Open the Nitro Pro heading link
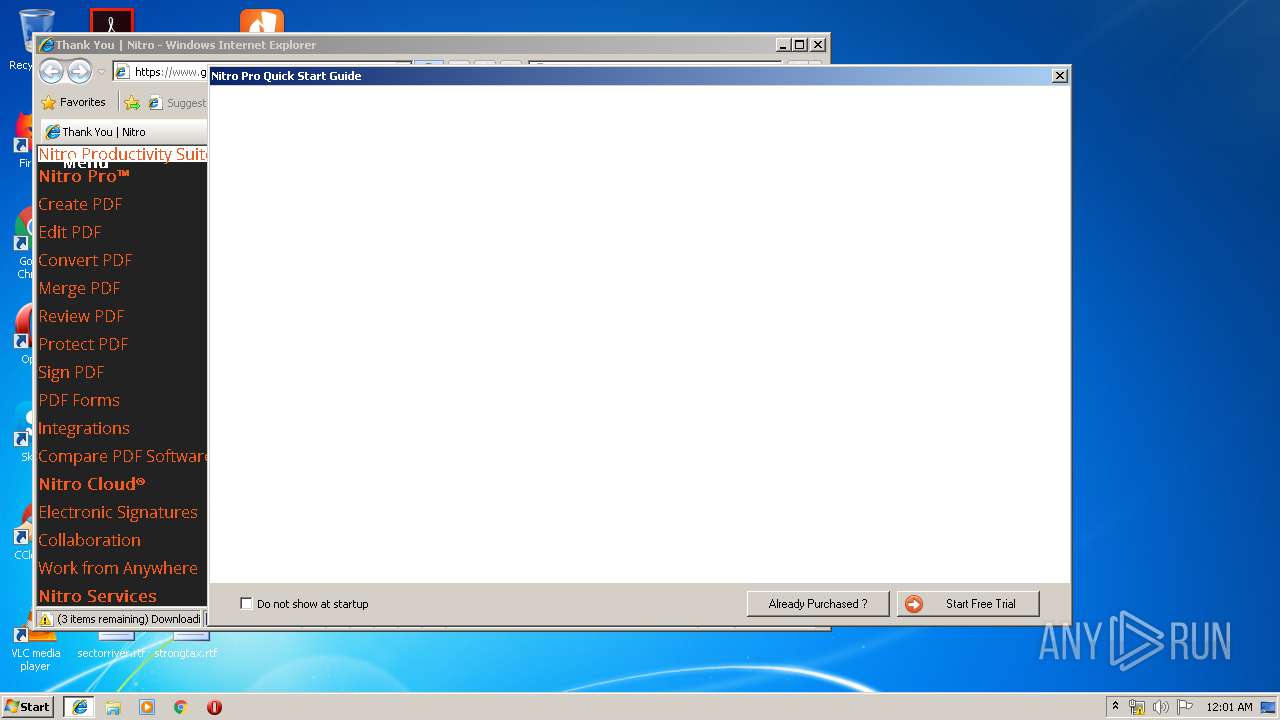The height and width of the screenshot is (720, 1280). click(x=84, y=176)
